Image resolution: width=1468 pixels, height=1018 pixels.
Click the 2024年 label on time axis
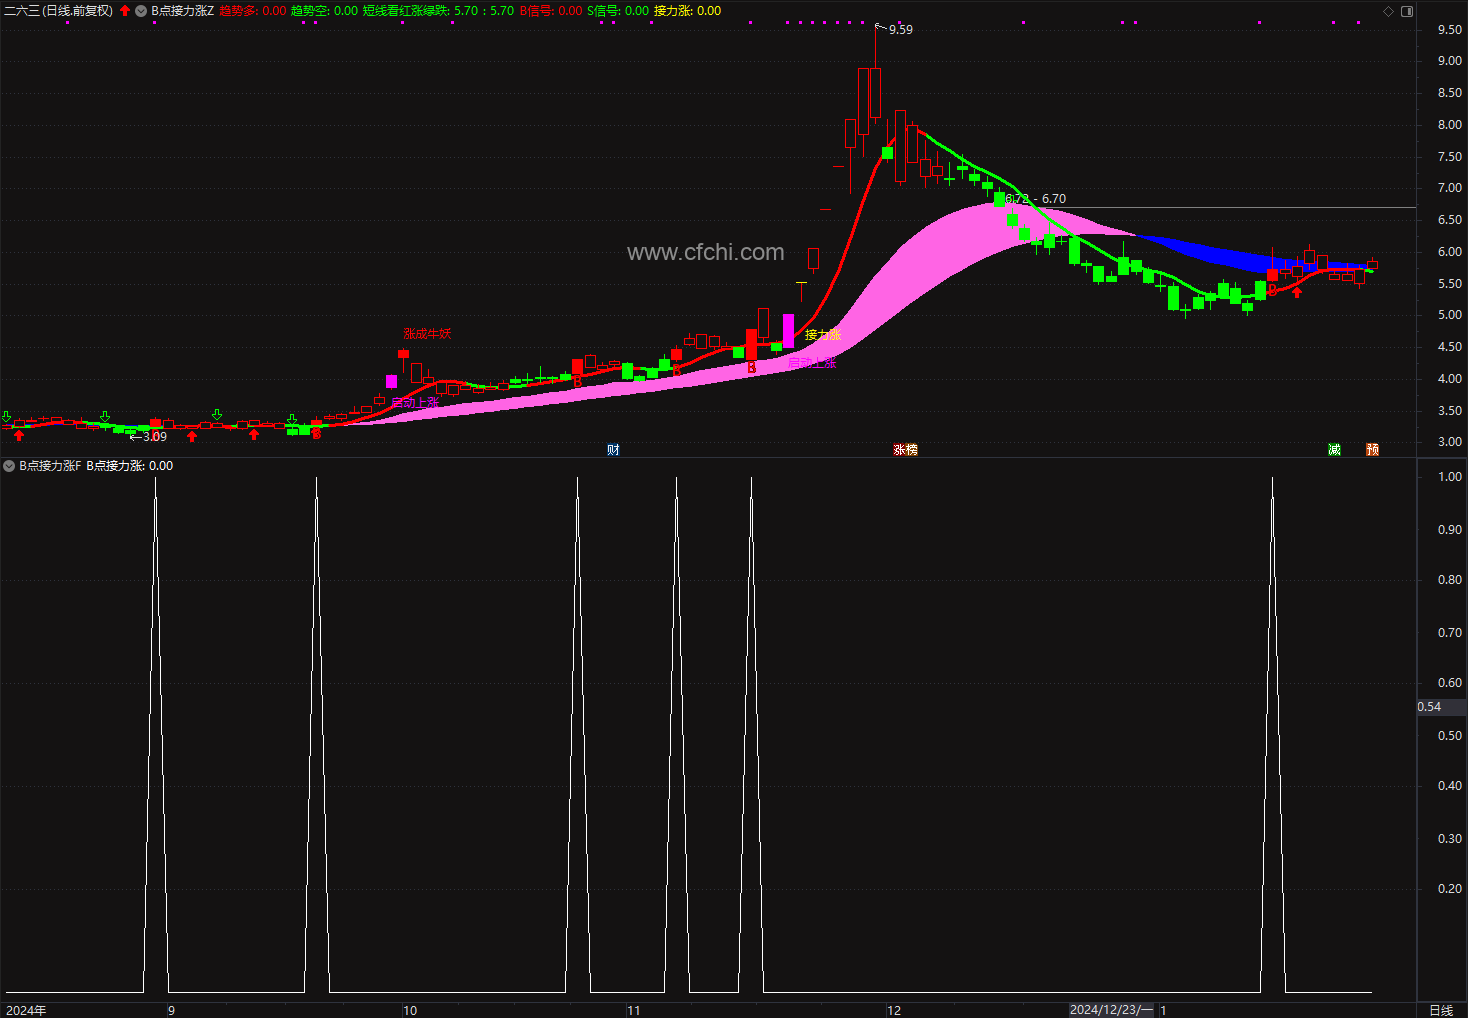coord(26,1010)
